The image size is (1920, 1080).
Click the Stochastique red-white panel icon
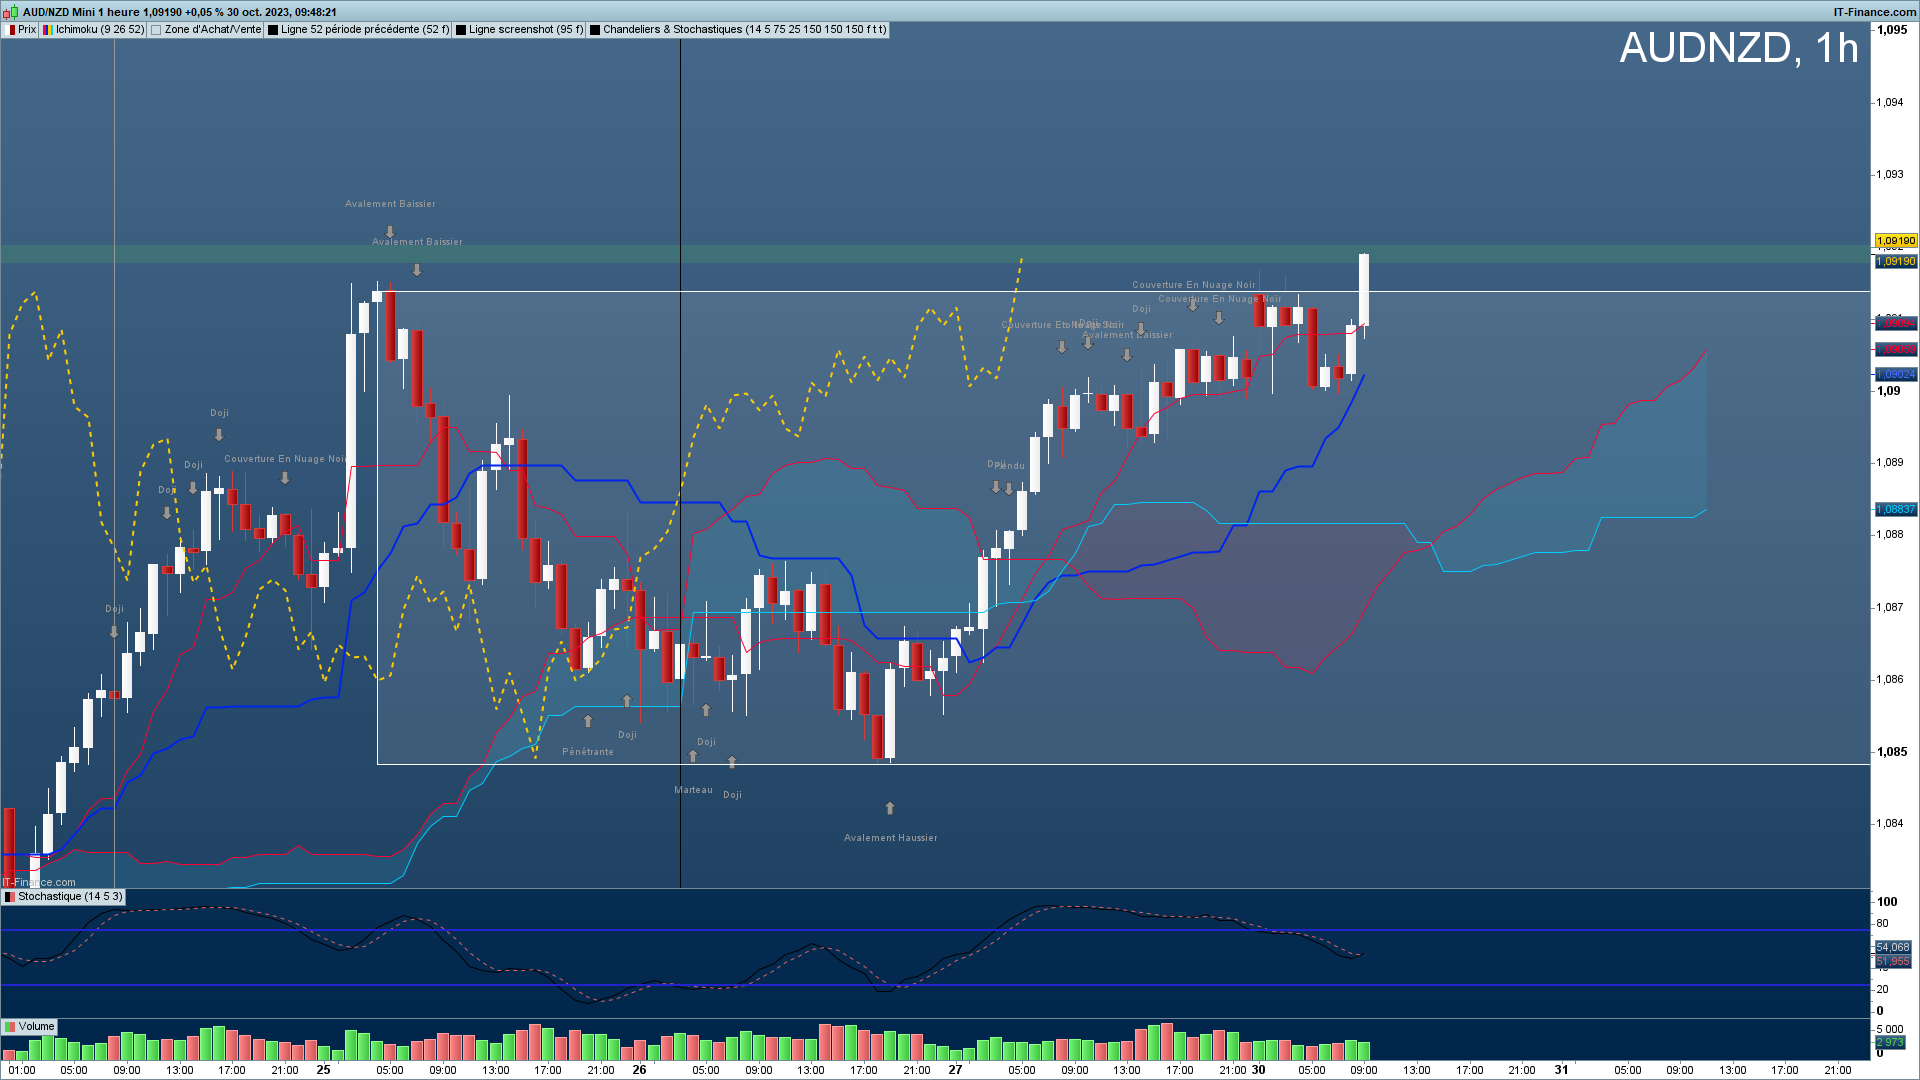tap(10, 897)
